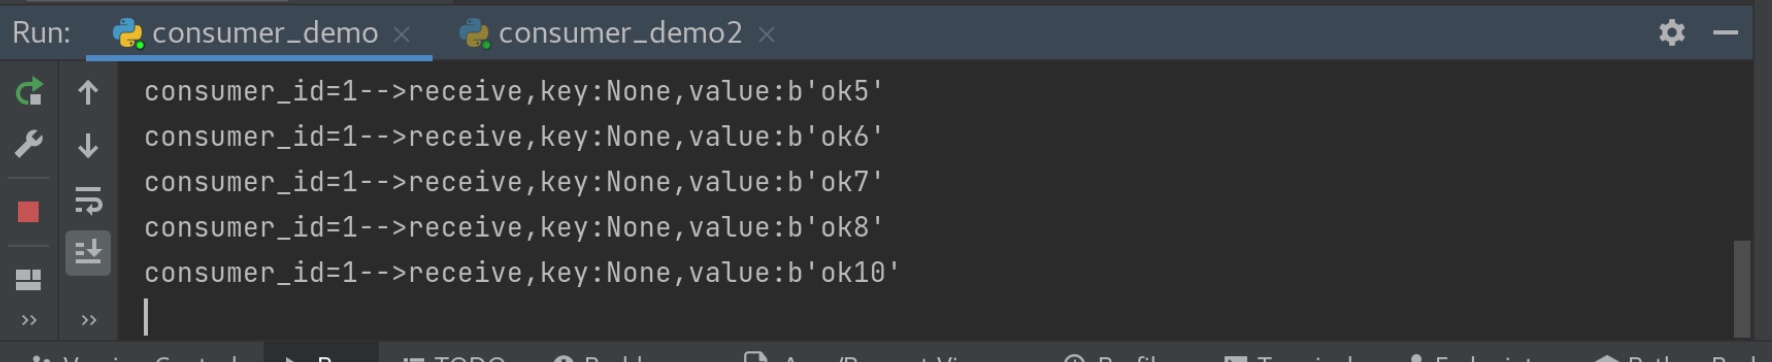The height and width of the screenshot is (362, 1772).
Task: Stop the running process with red square
Action: coord(29,212)
